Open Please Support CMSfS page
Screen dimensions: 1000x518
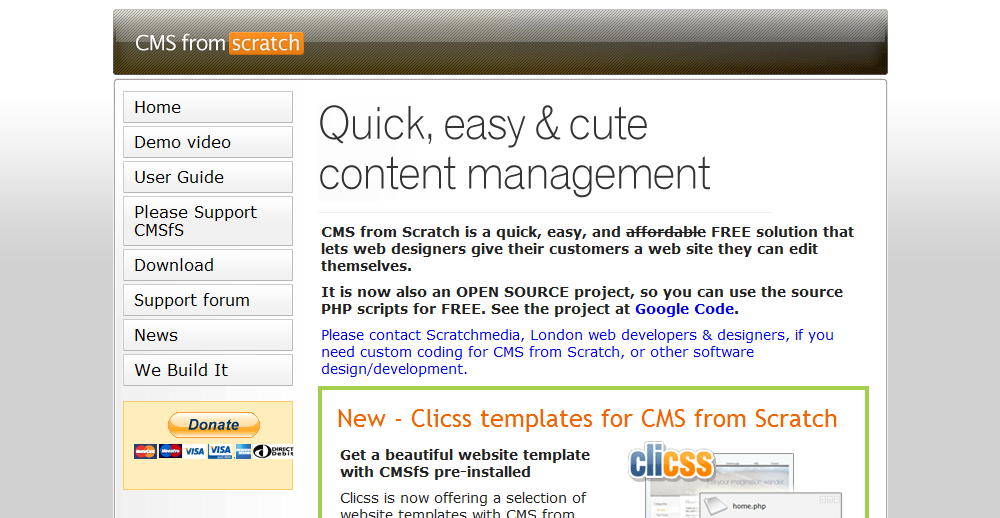(x=208, y=221)
